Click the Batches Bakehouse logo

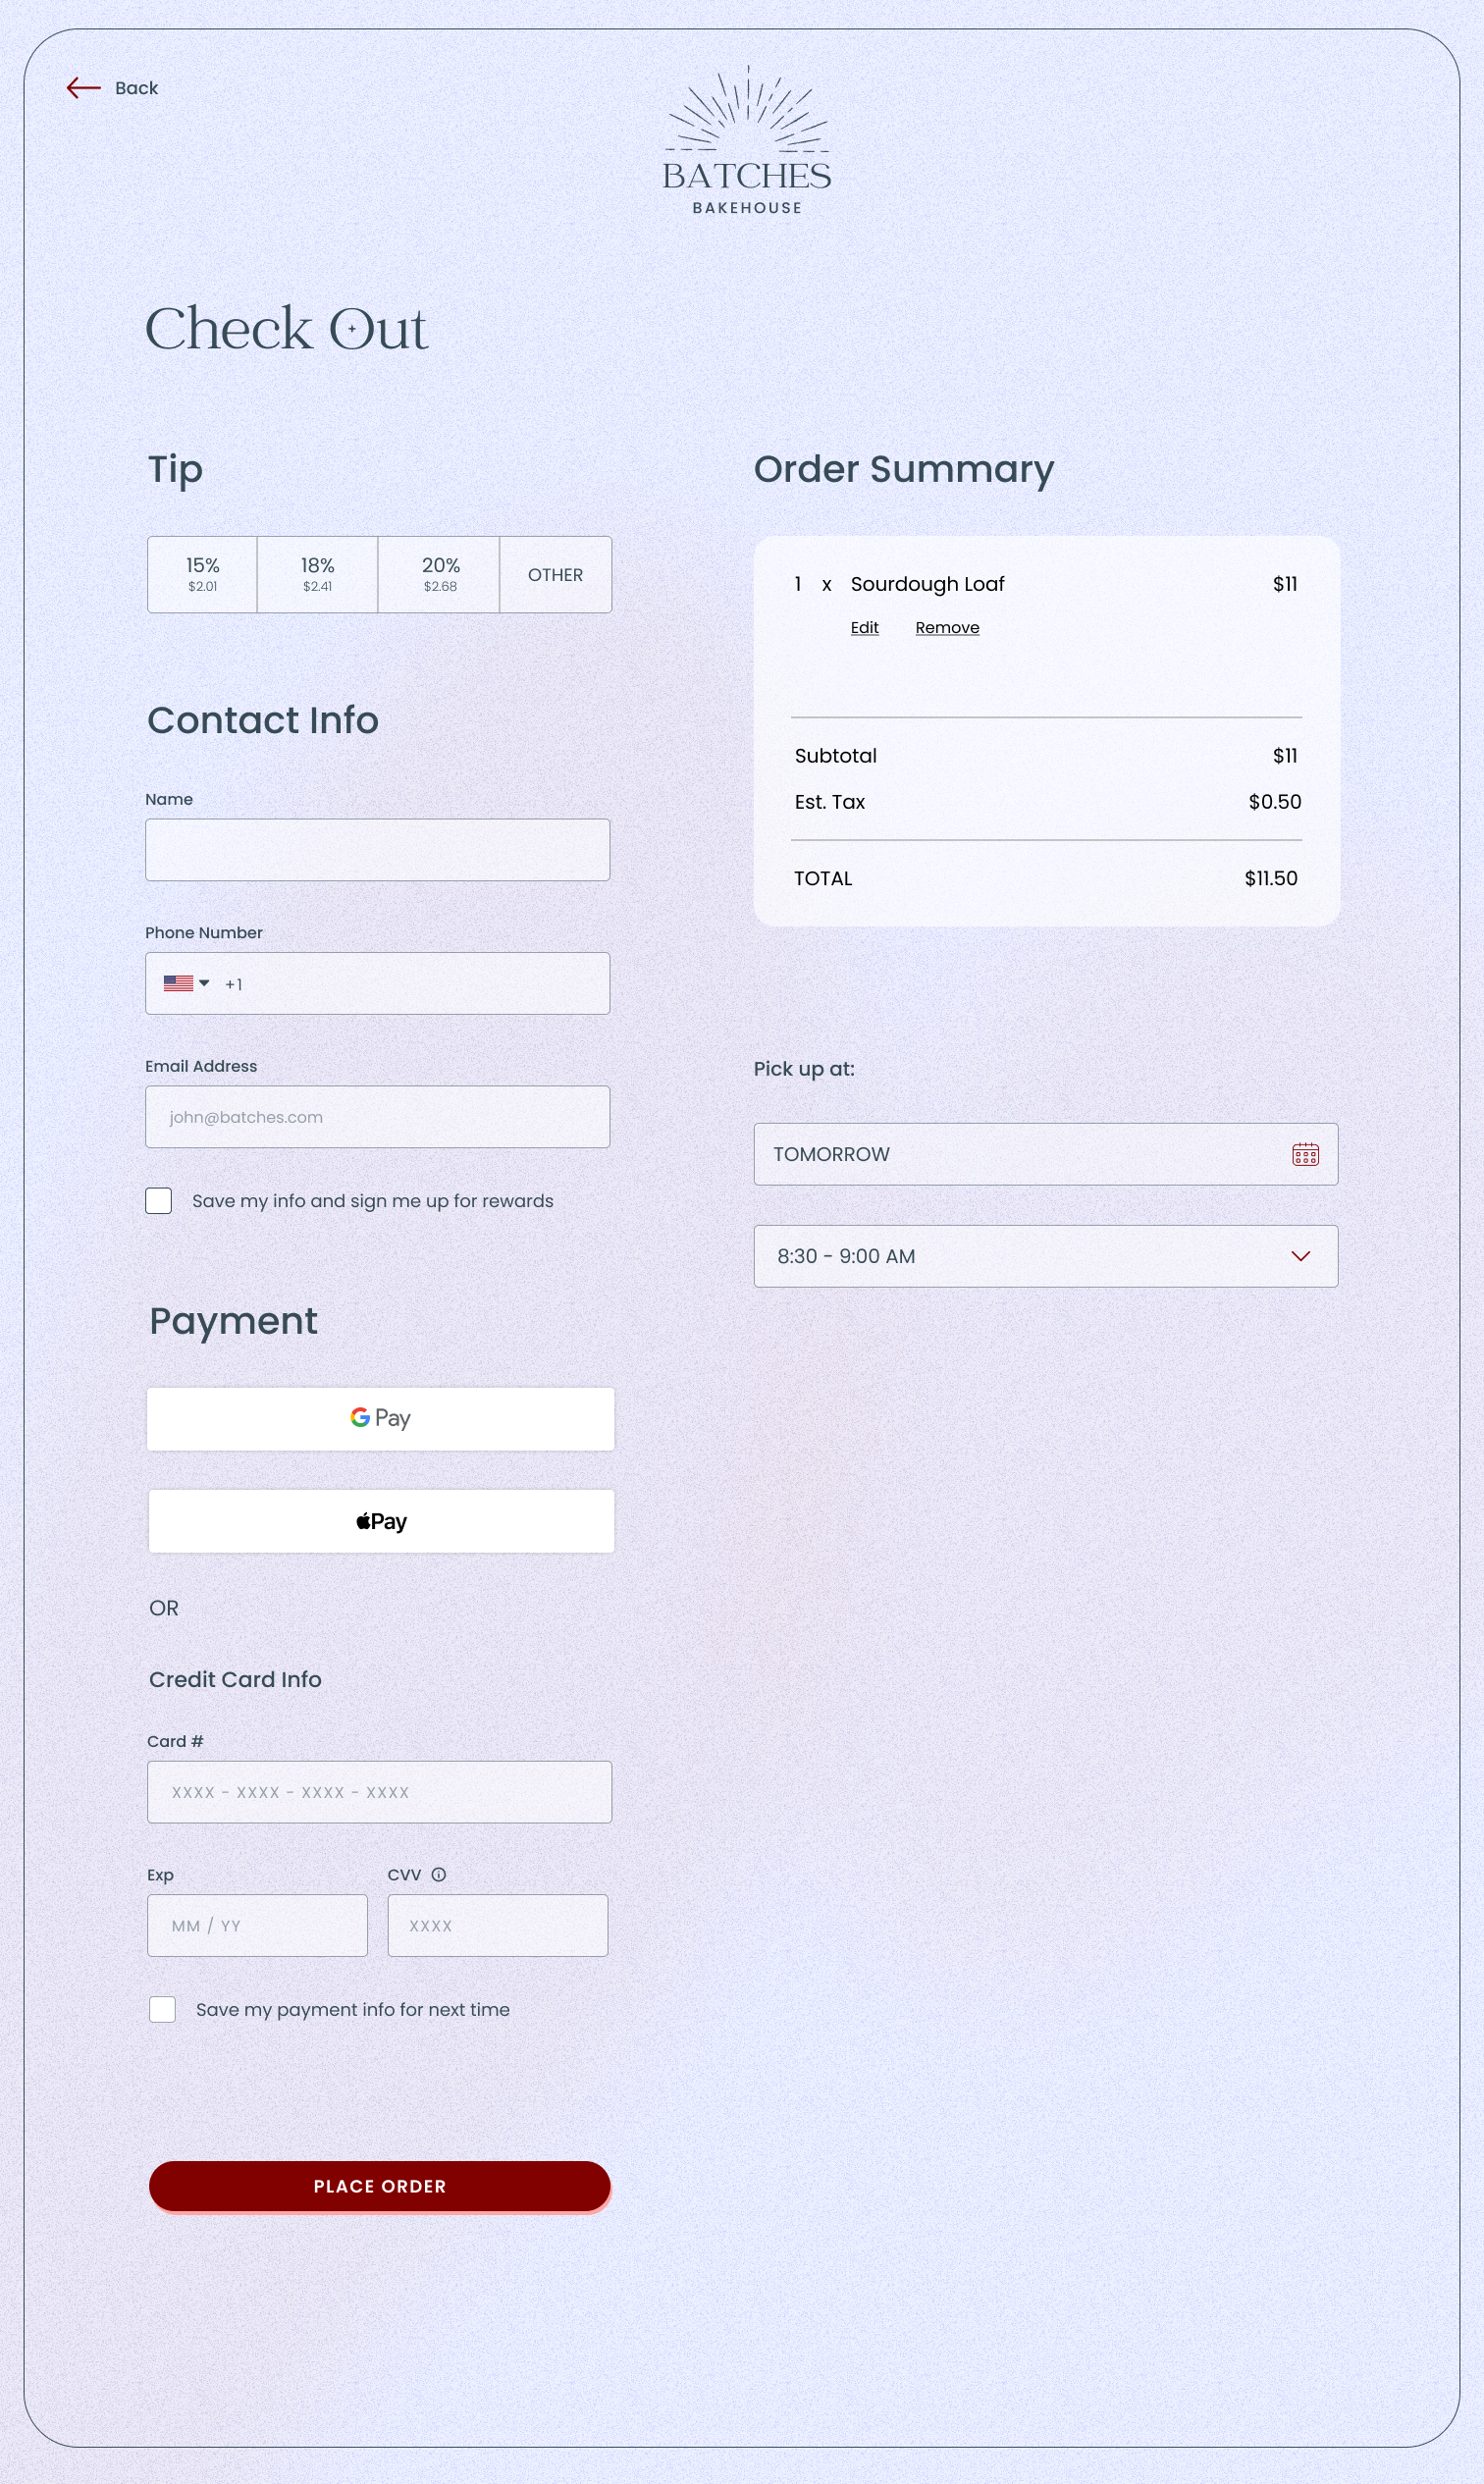tap(747, 141)
